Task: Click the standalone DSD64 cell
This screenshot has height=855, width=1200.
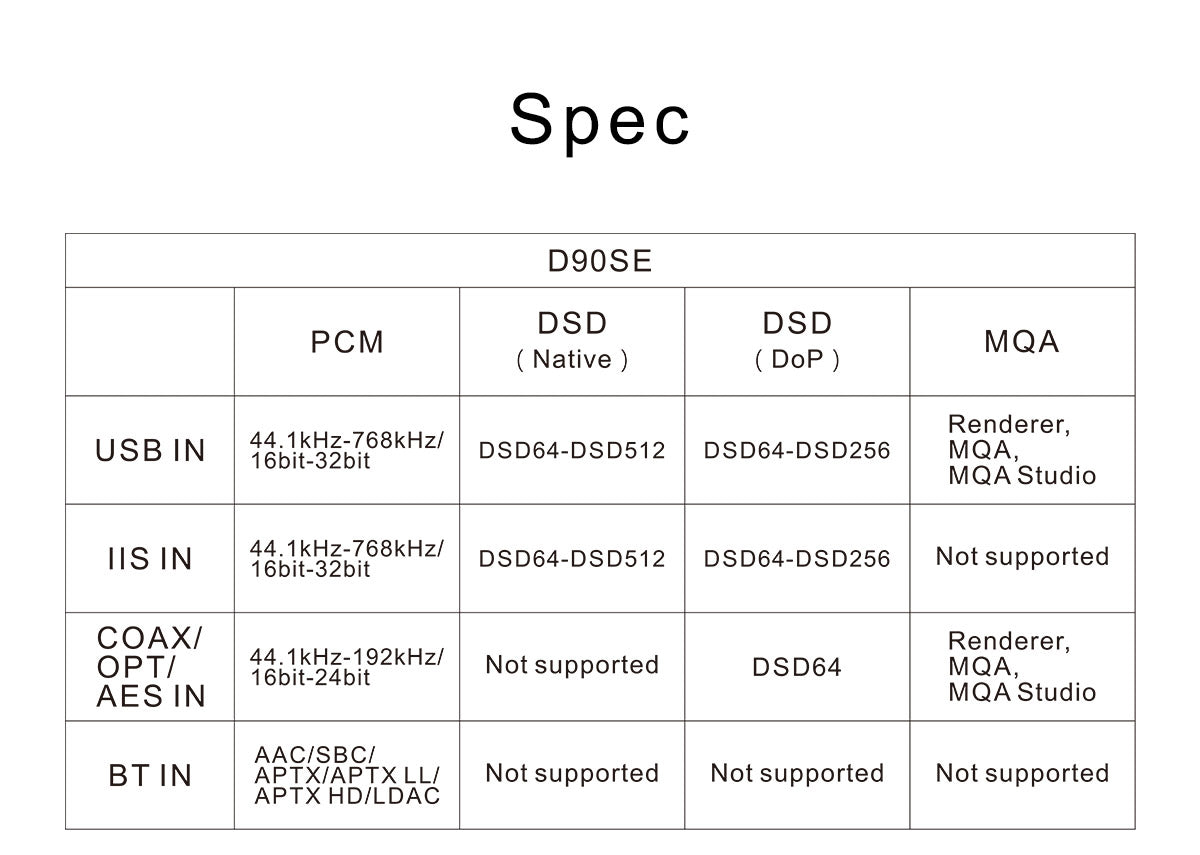Action: pyautogui.click(x=797, y=667)
